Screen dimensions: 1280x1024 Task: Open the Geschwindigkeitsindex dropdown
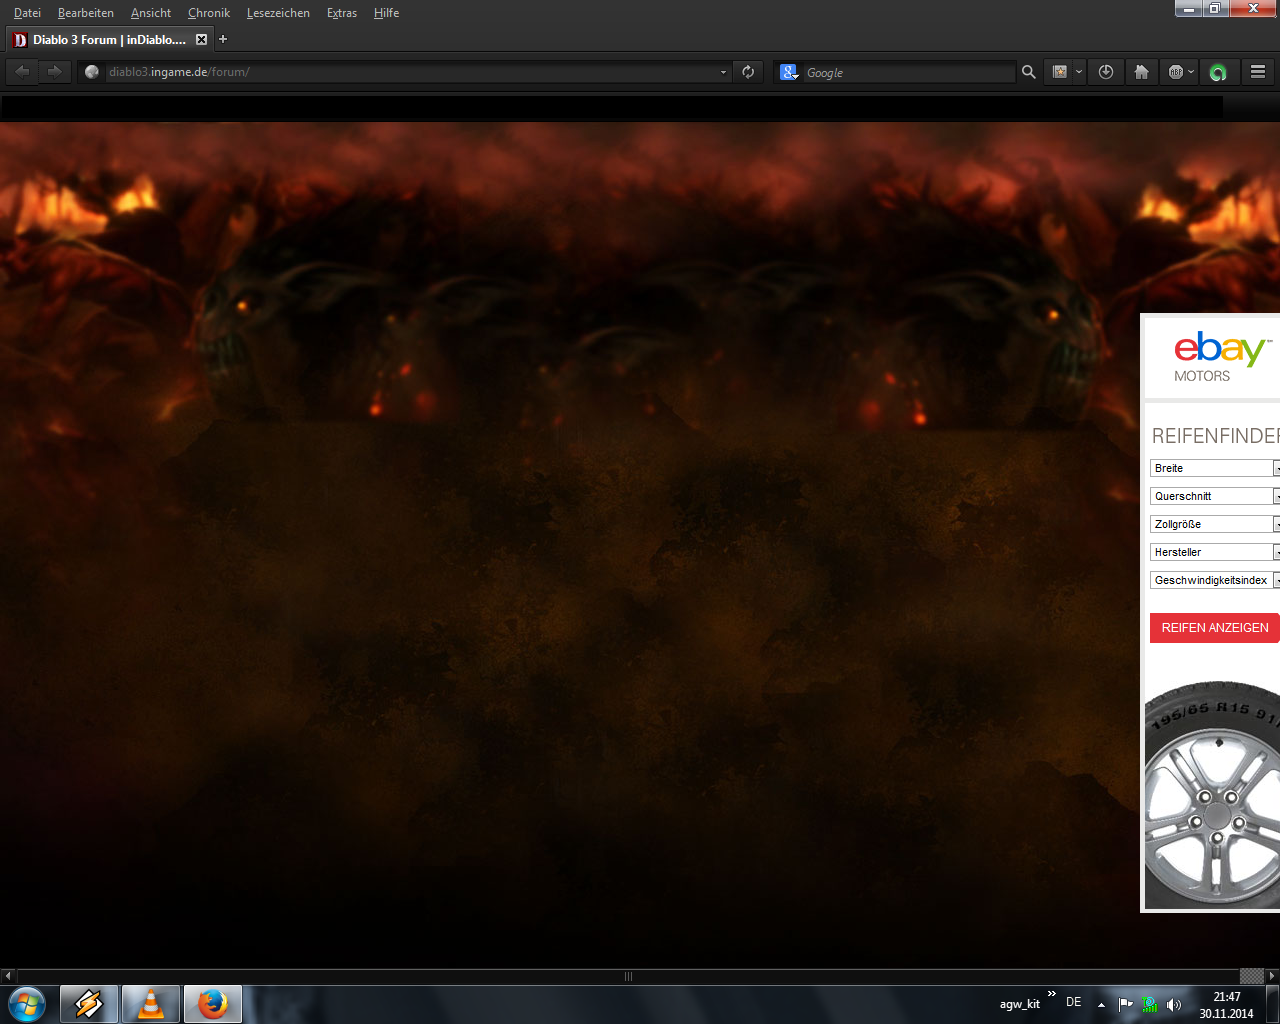pos(1215,580)
